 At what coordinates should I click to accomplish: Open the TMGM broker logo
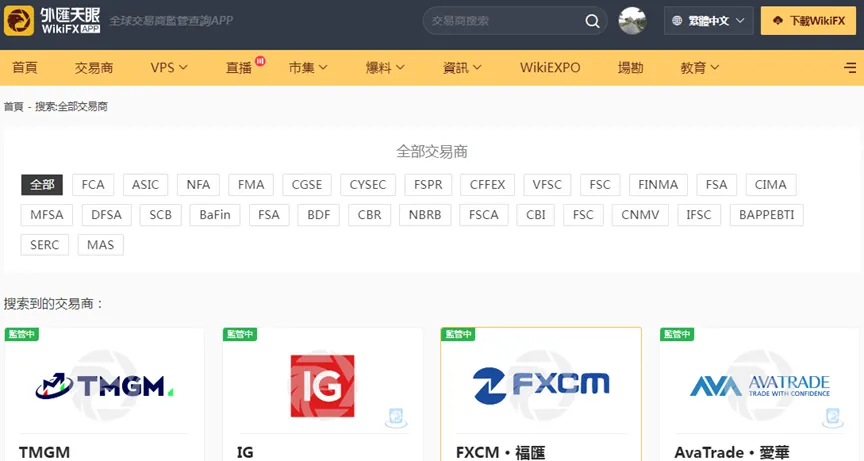pos(104,386)
